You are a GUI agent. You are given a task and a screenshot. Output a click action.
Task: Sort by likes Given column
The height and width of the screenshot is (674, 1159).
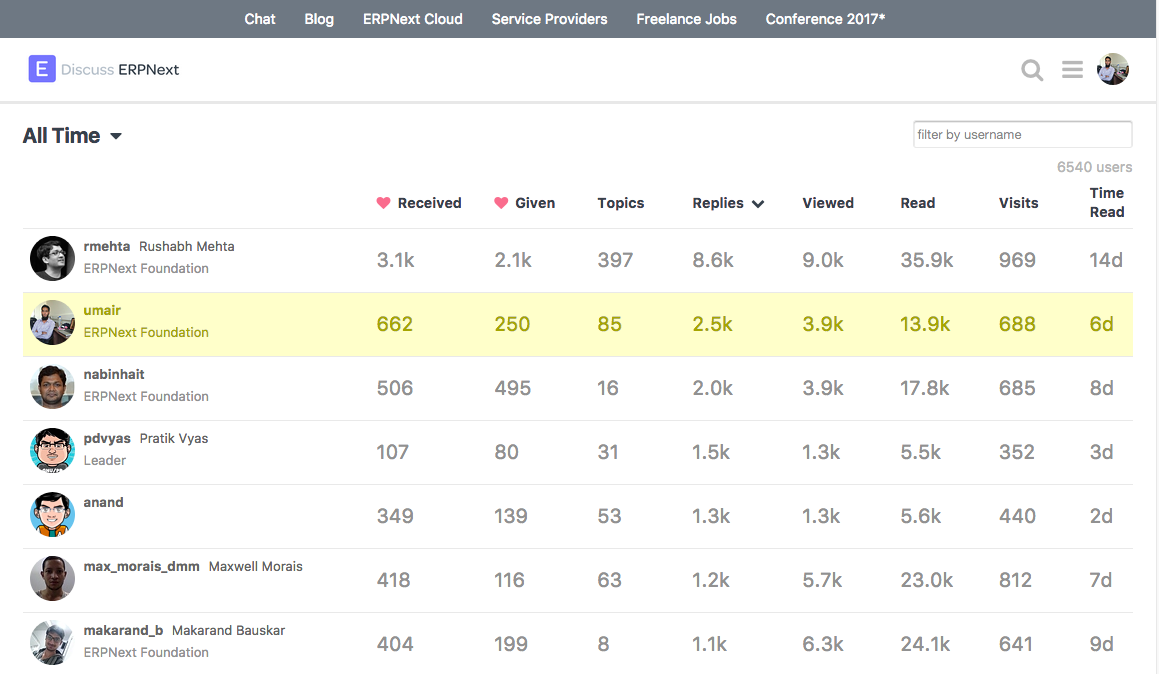(524, 203)
